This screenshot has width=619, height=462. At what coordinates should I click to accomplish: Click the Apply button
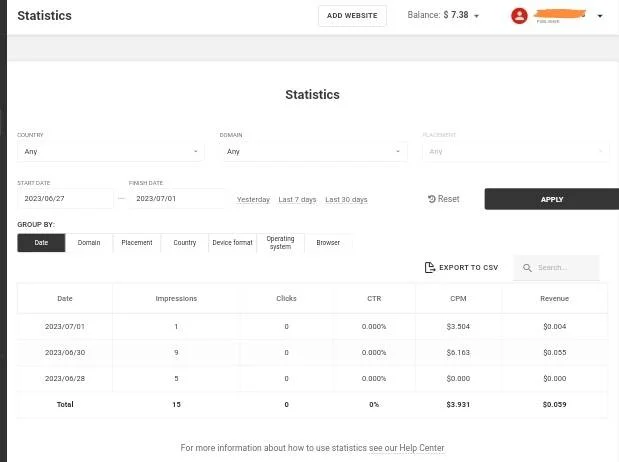(x=551, y=199)
